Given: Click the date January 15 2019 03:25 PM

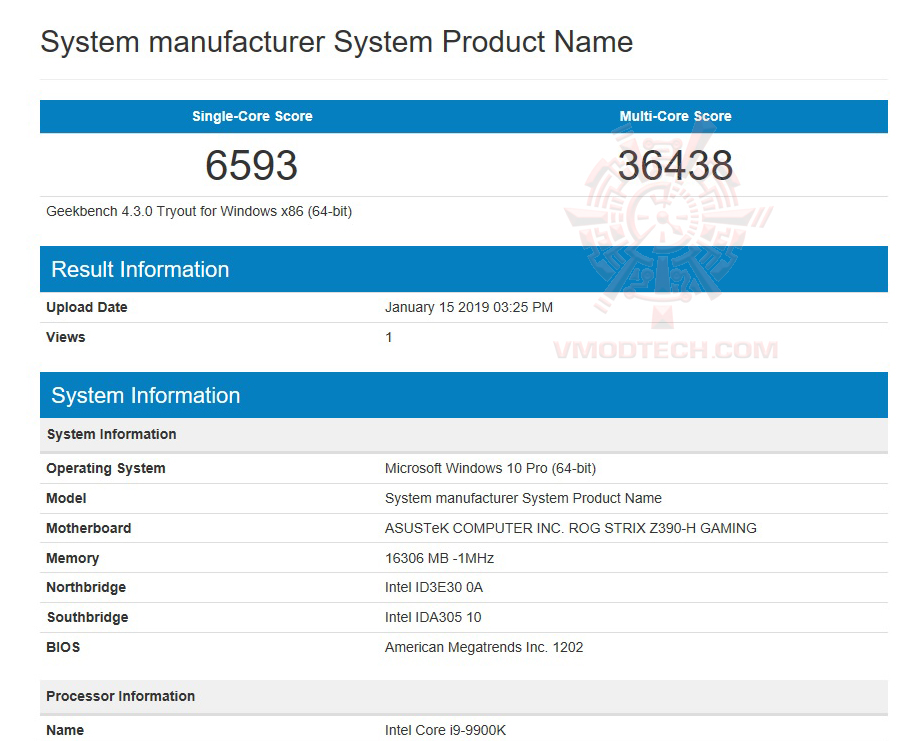Looking at the screenshot, I should click(469, 307).
